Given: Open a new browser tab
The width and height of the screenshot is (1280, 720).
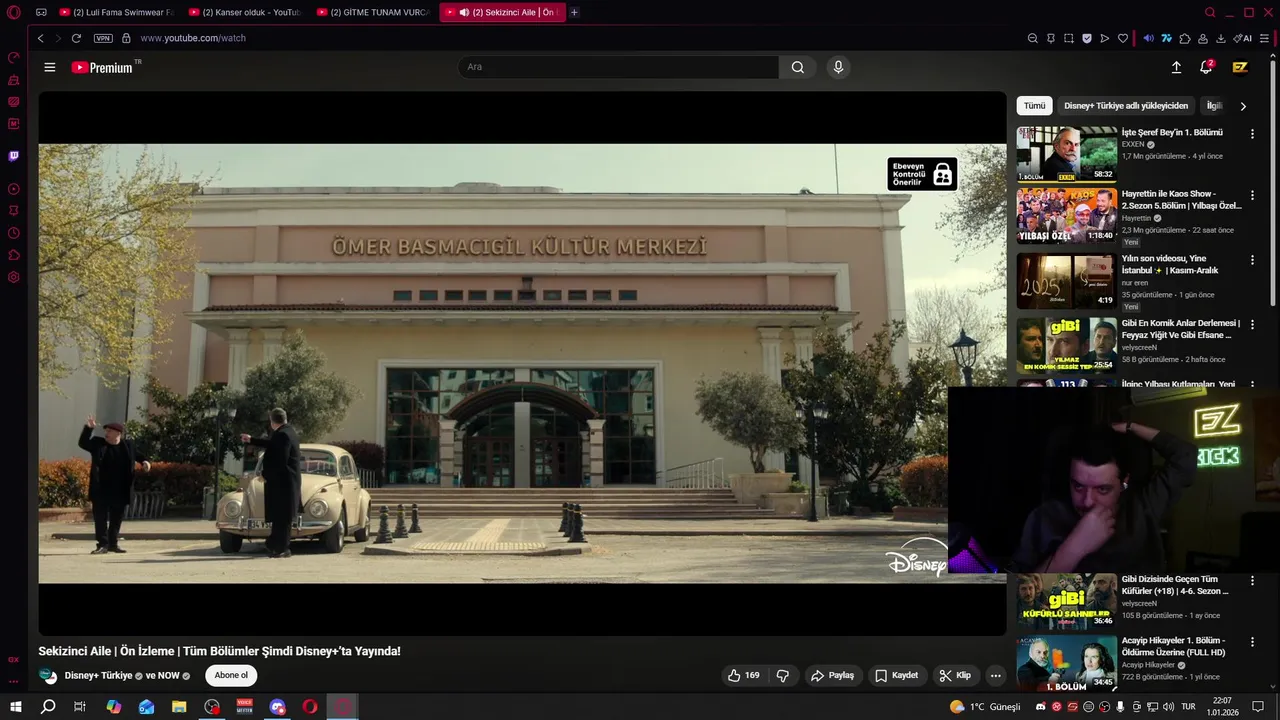Looking at the screenshot, I should (x=574, y=12).
